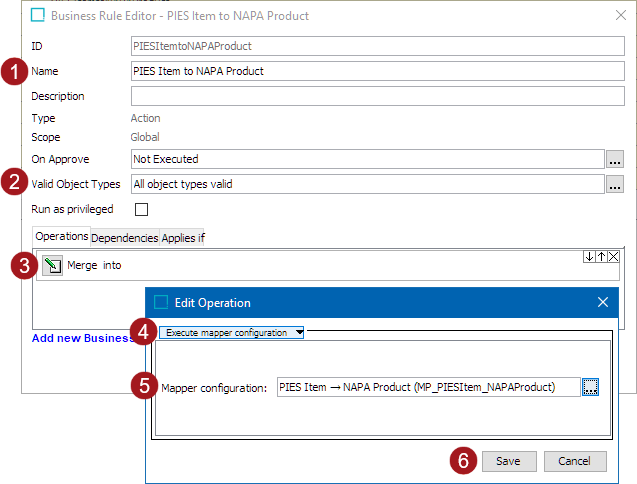Click the All object types valid field

pyautogui.click(x=368, y=184)
